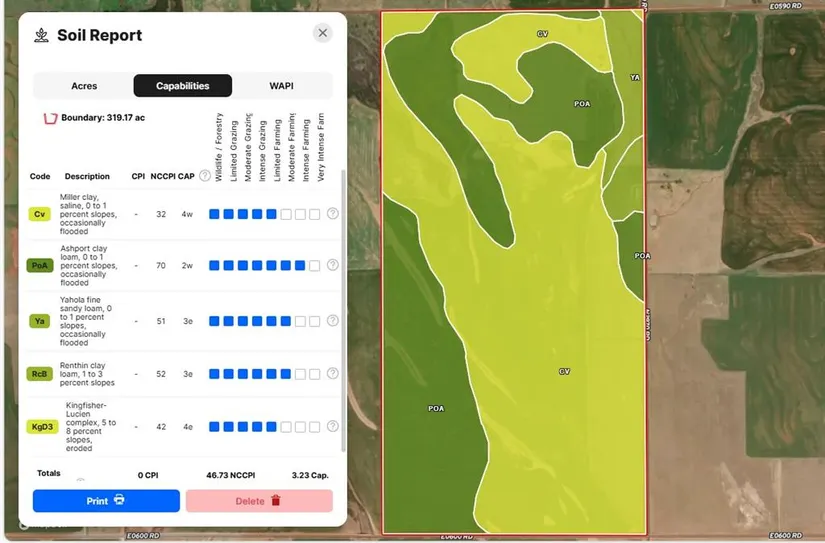This screenshot has width=825, height=543.
Task: Click the Soil Report plant icon
Action: 41,35
